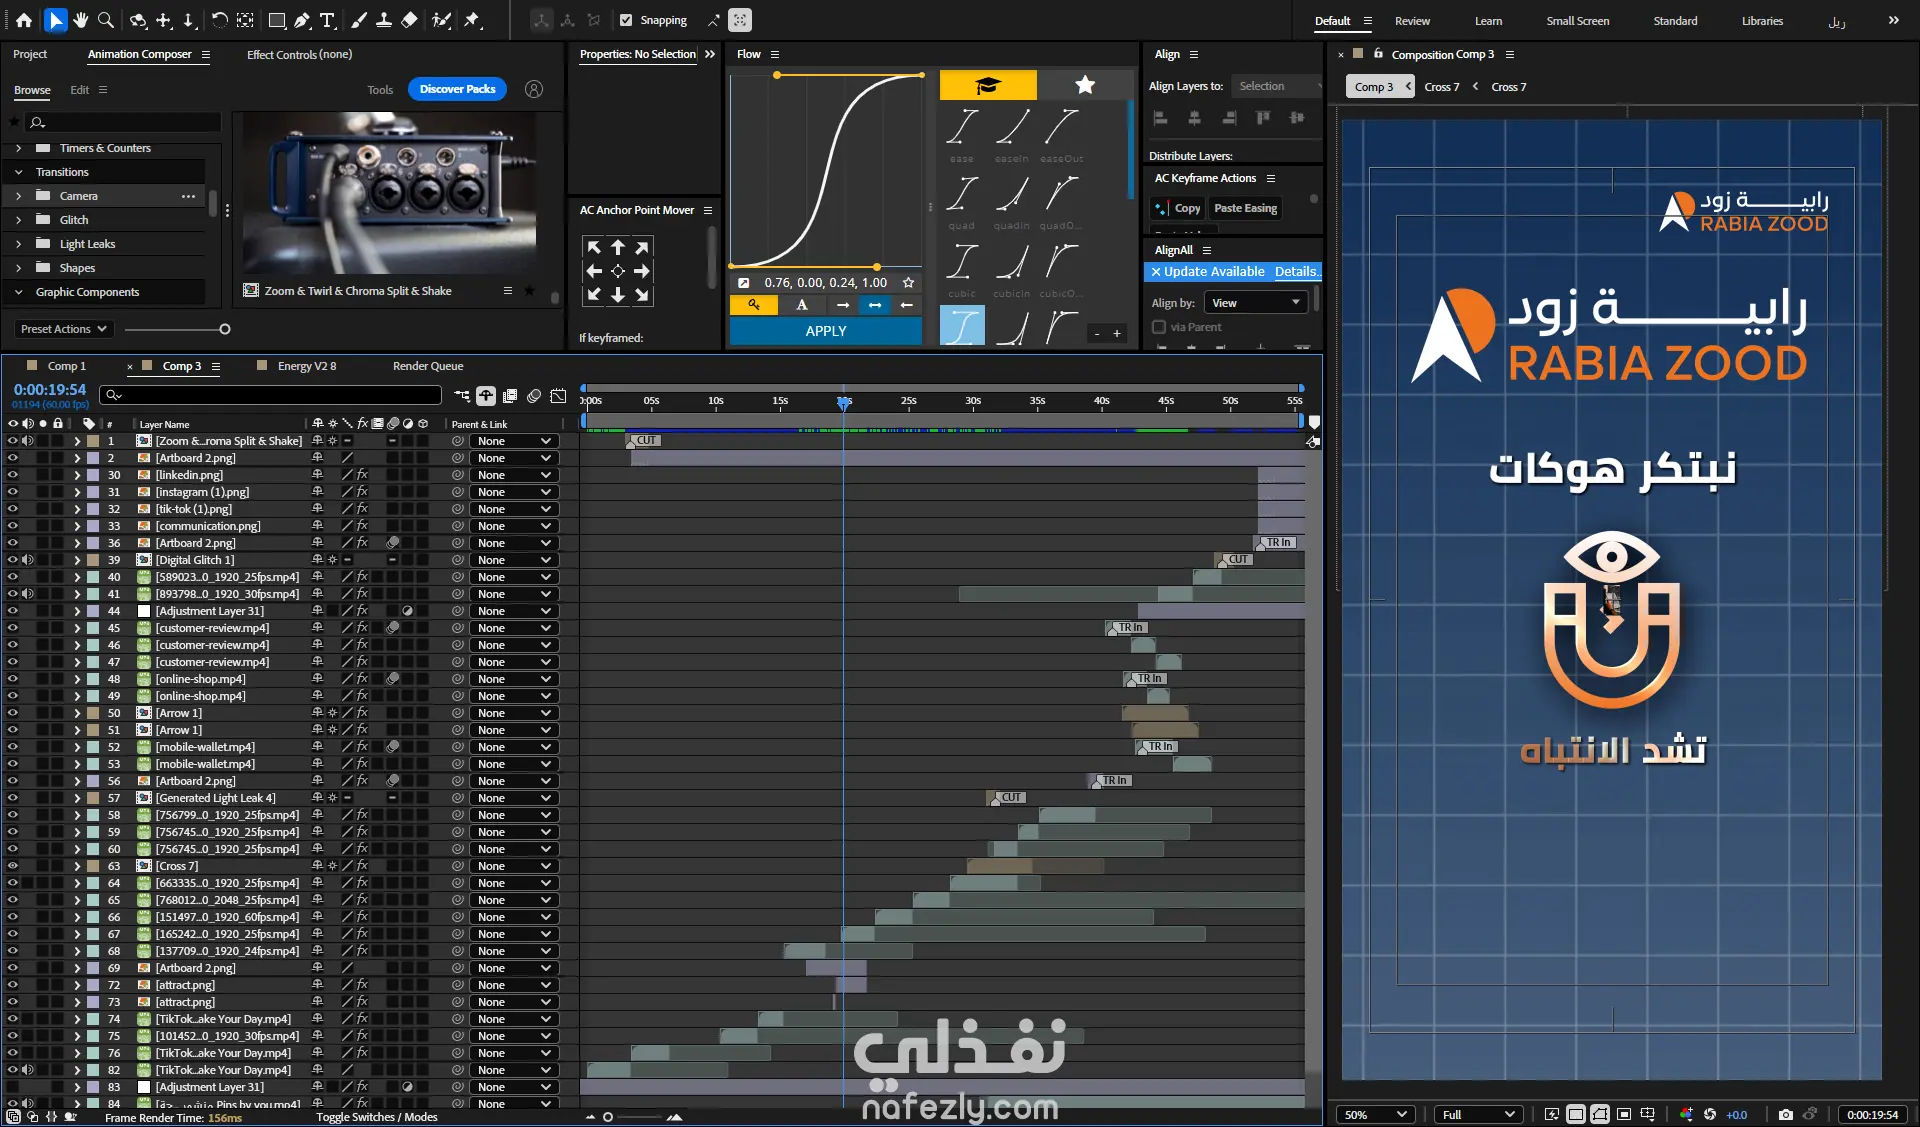Click the Animation Composer search field
1920x1127 pixels.
coord(124,122)
